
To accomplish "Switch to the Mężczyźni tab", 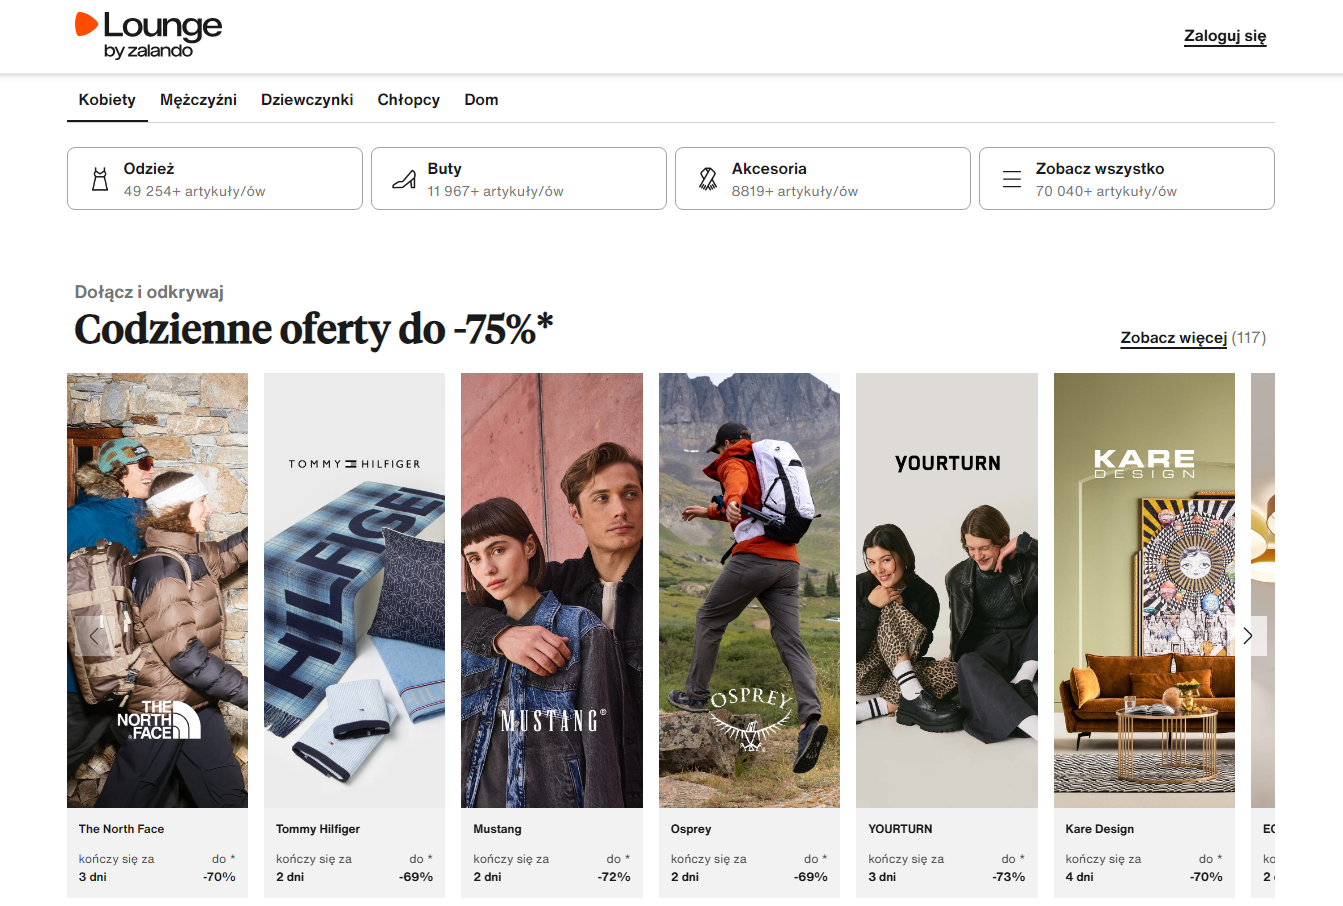I will (198, 100).
